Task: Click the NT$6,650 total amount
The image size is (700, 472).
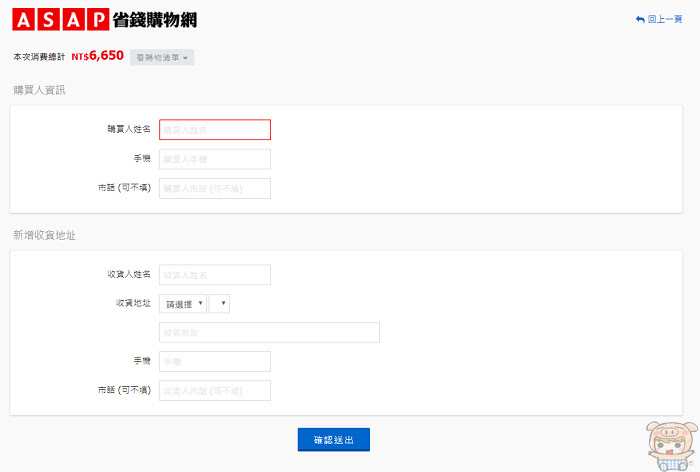Action: [97, 56]
